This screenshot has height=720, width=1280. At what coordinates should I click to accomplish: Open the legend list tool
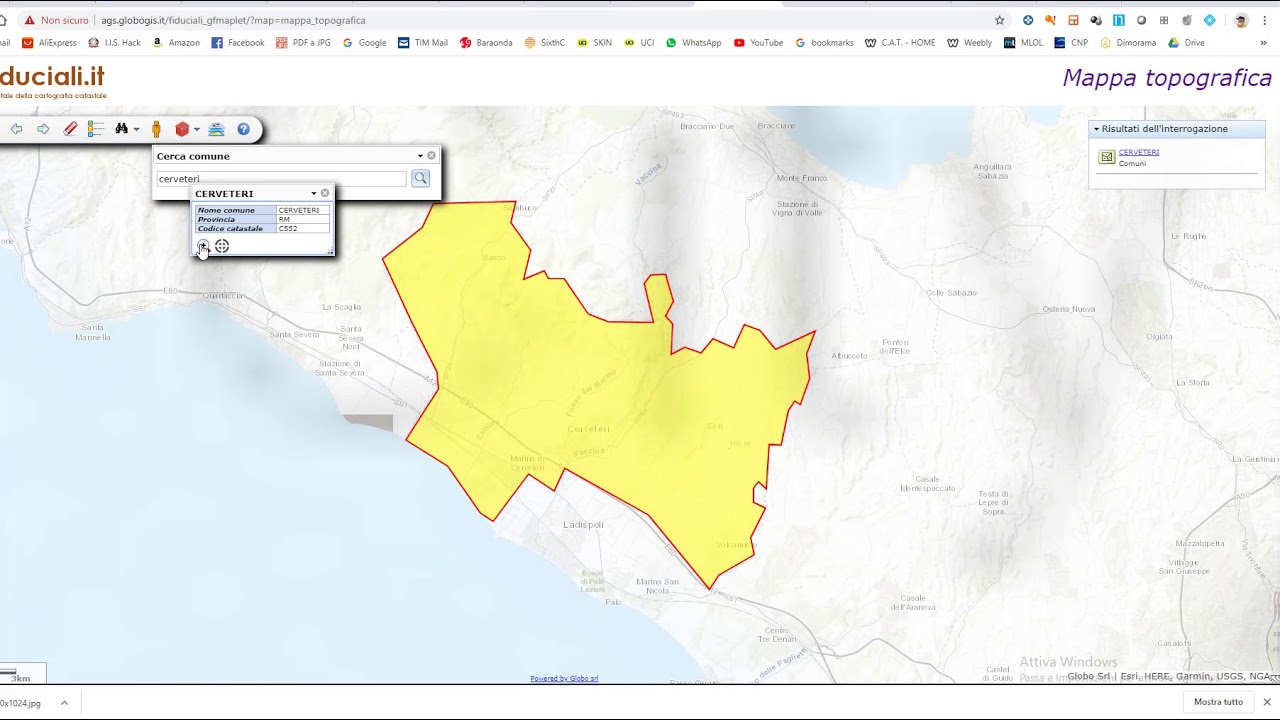pos(96,129)
